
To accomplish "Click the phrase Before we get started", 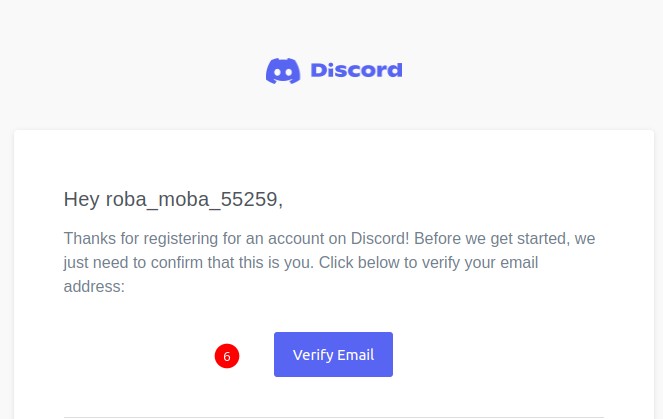I will 491,239.
